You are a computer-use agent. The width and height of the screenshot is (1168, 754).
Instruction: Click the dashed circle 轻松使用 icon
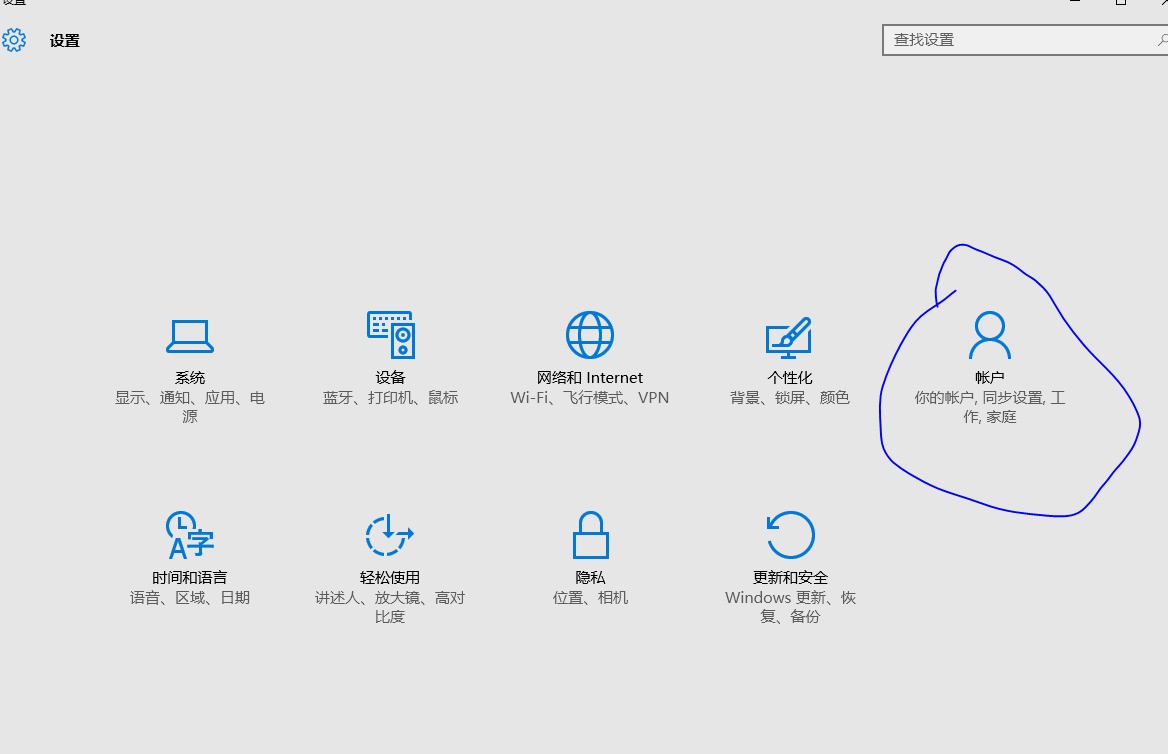coord(390,535)
